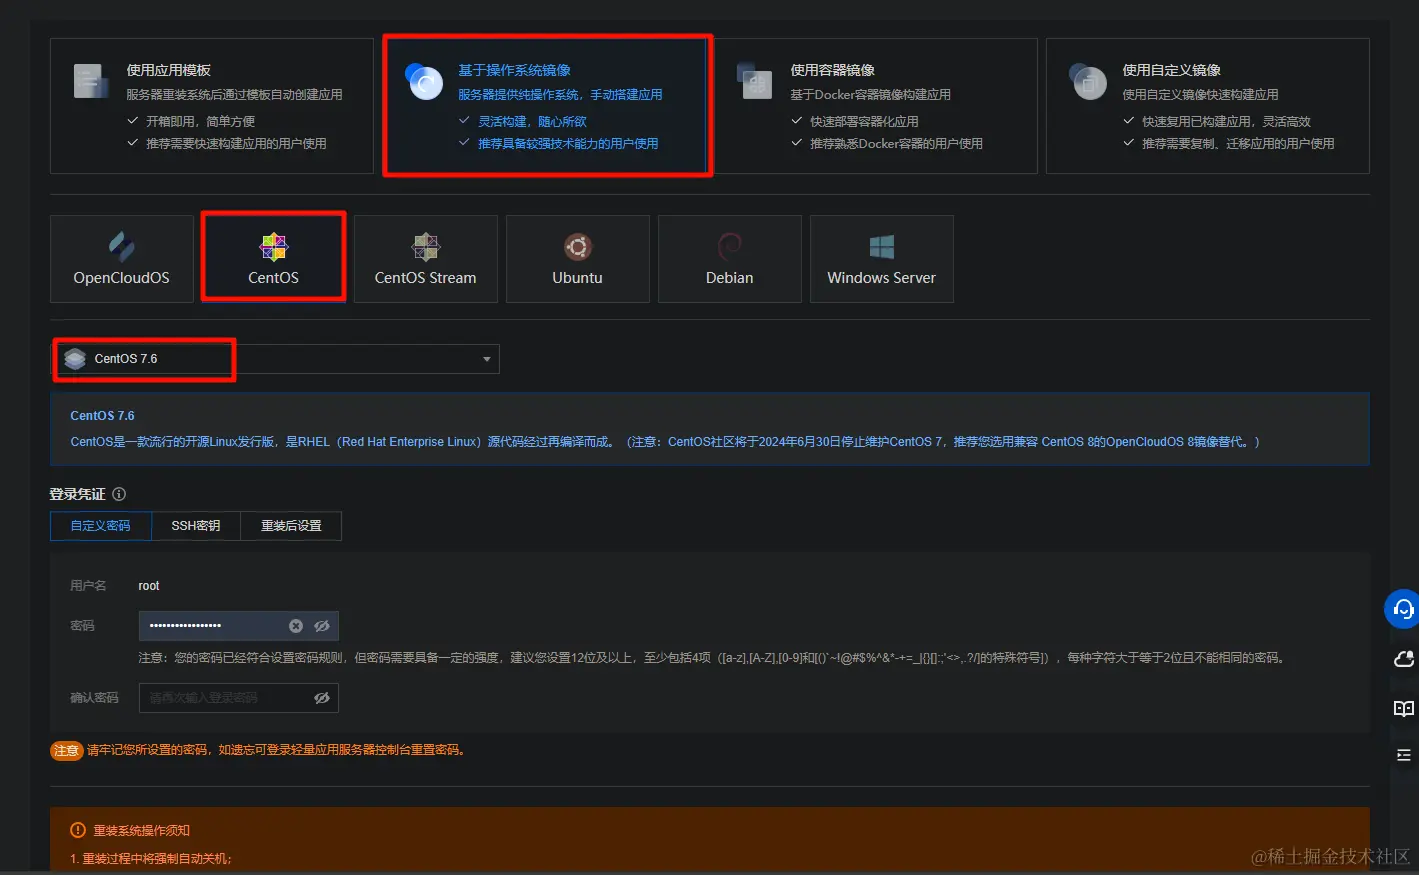The image size is (1419, 875).
Task: Switch to the 自定义密码 tab
Action: (x=101, y=526)
